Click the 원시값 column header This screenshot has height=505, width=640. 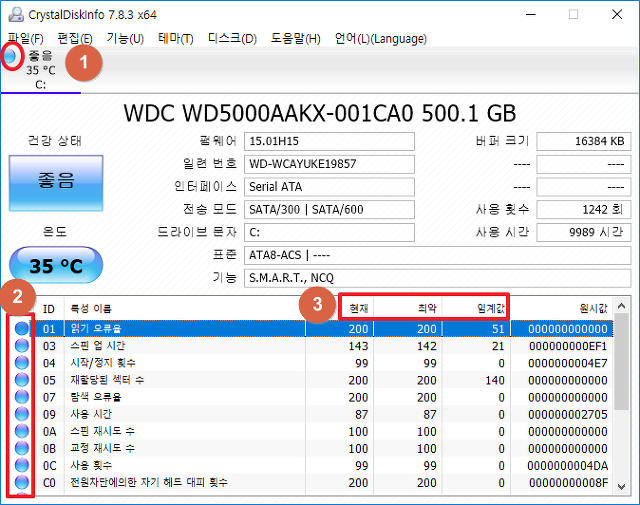(x=562, y=309)
